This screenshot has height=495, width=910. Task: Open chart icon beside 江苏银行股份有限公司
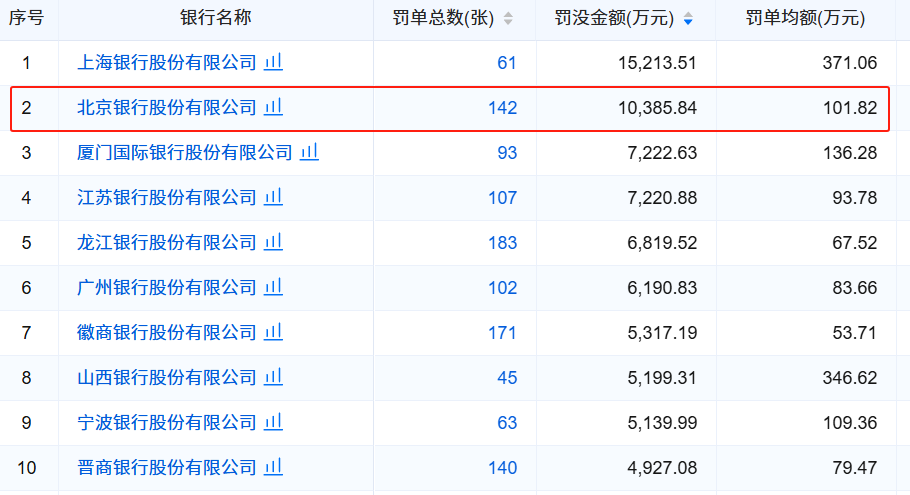coord(273,197)
